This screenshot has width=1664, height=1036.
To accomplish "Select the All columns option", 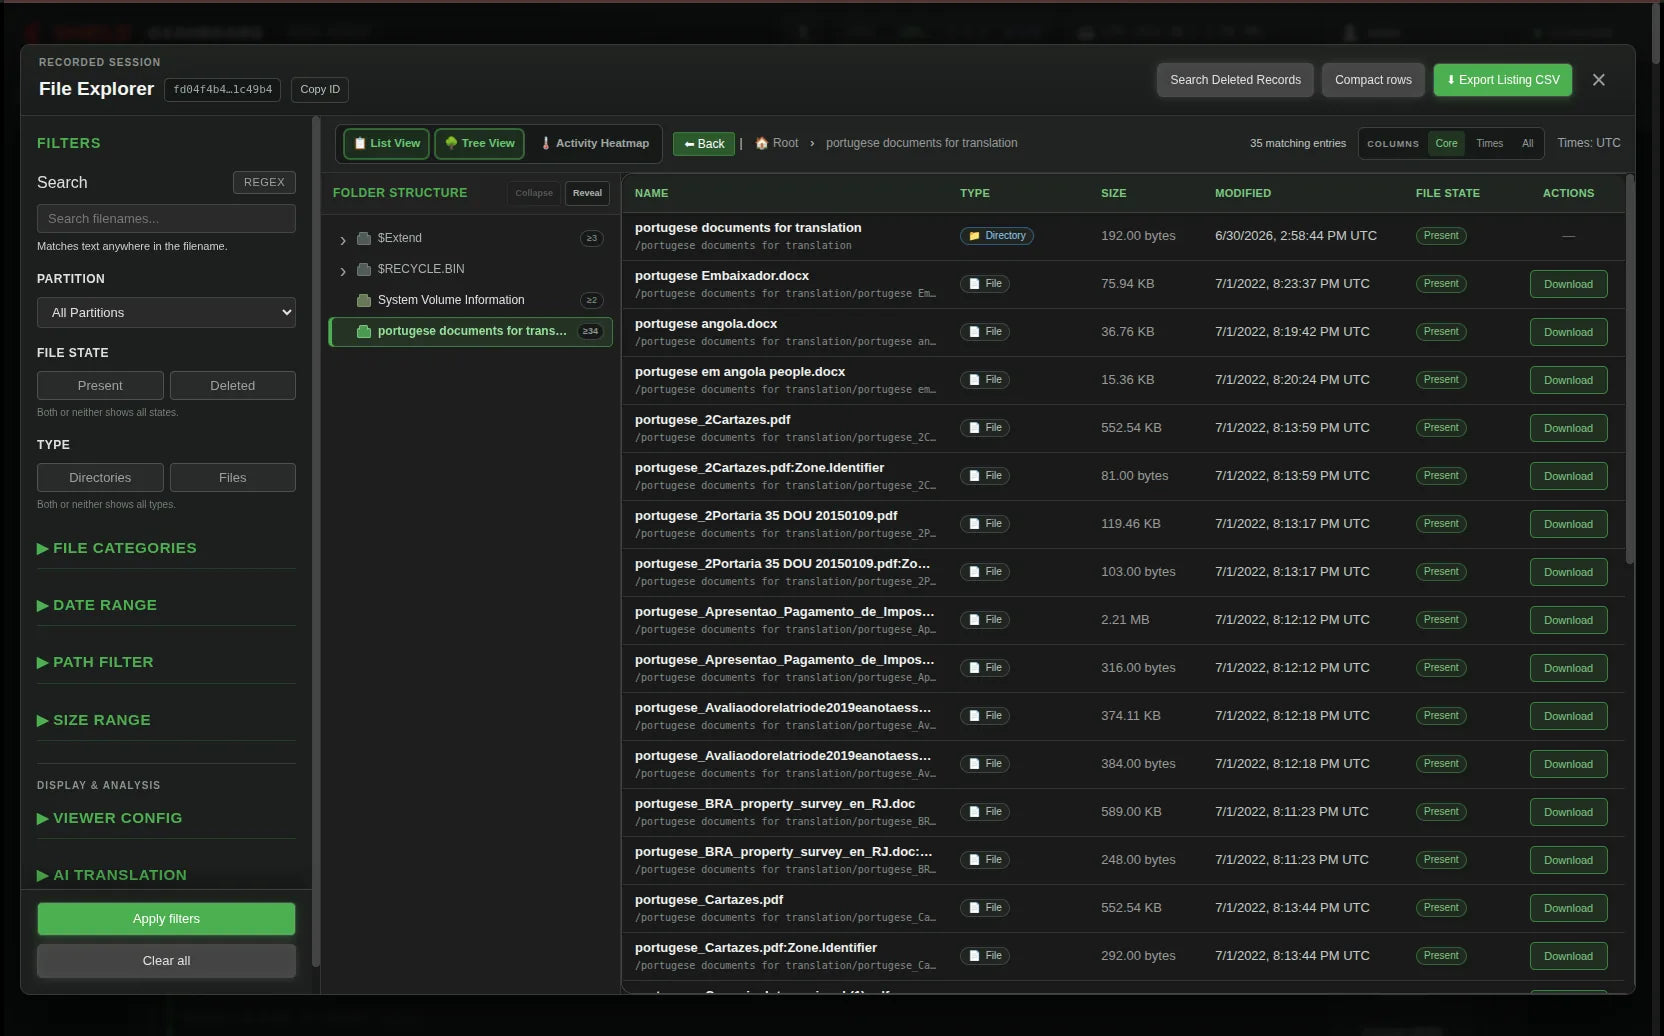I will point(1527,143).
